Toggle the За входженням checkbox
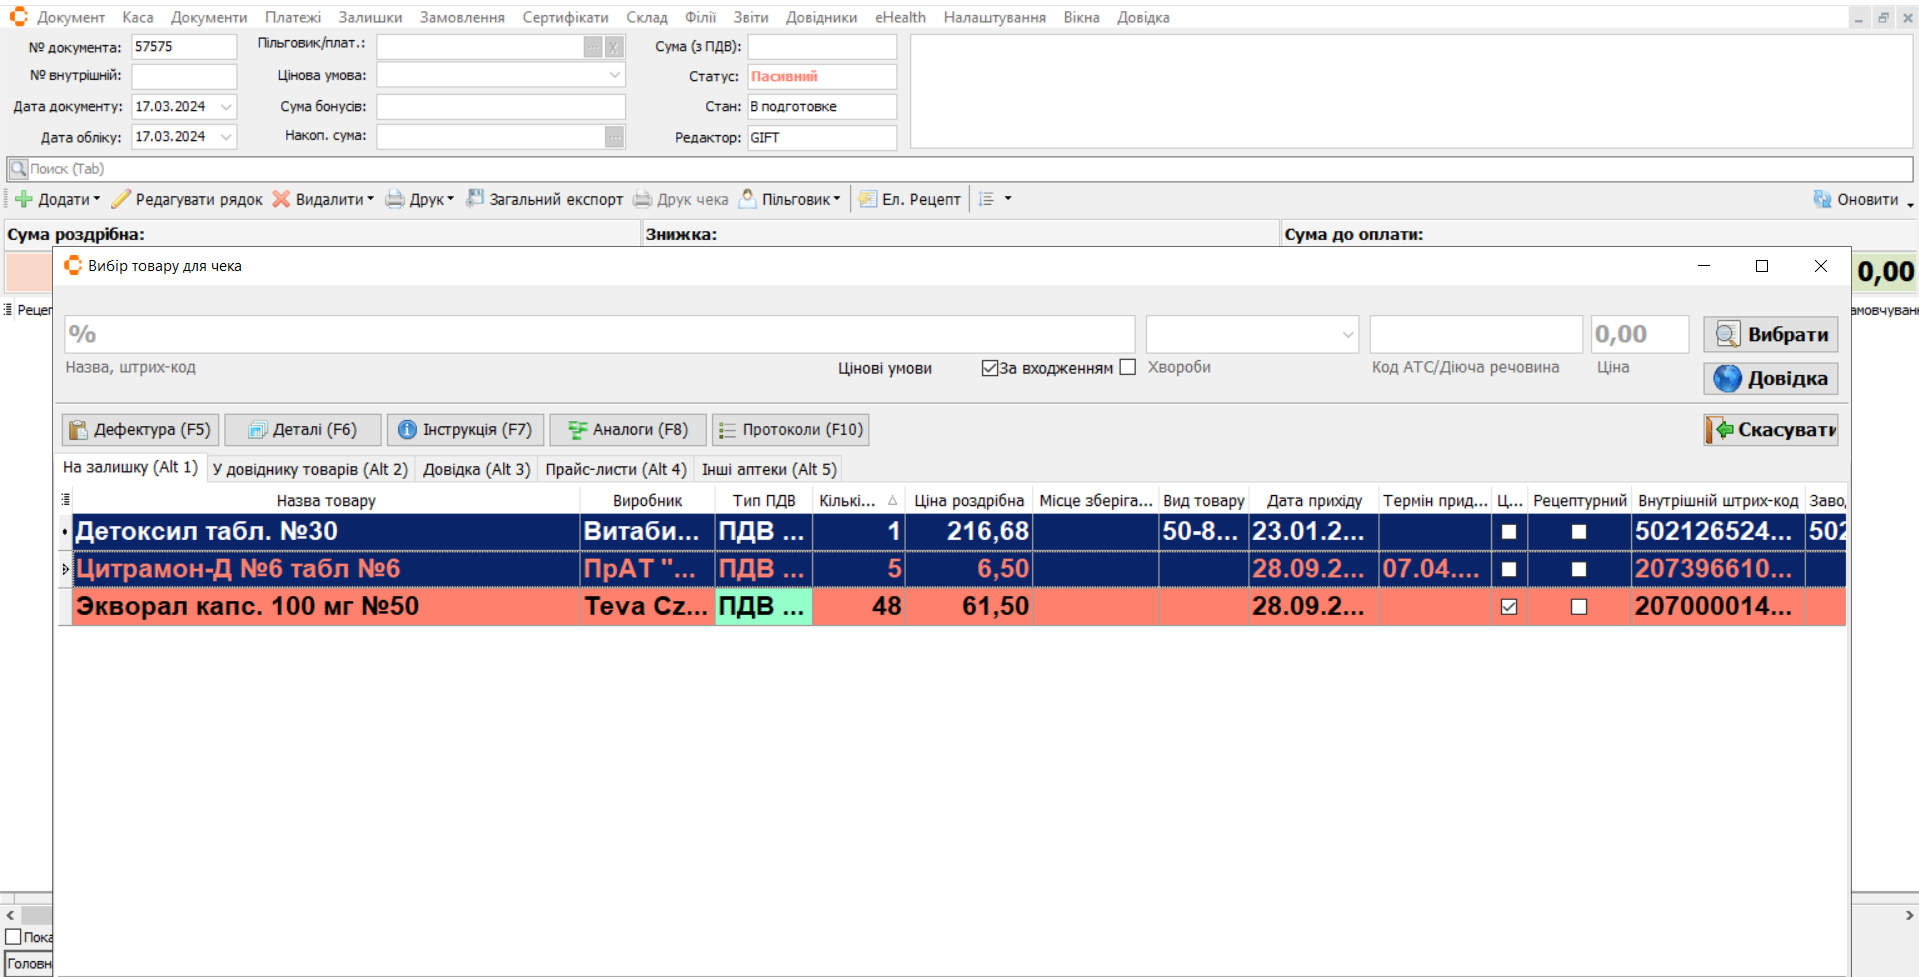This screenshot has width=1919, height=977. tap(990, 368)
